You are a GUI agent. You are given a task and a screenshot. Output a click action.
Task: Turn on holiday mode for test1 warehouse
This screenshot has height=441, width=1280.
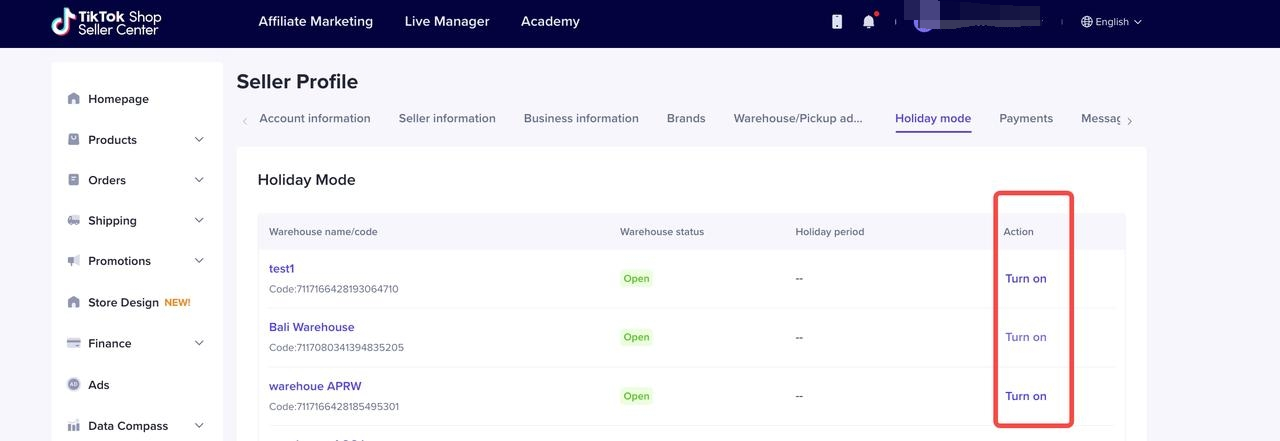1025,279
